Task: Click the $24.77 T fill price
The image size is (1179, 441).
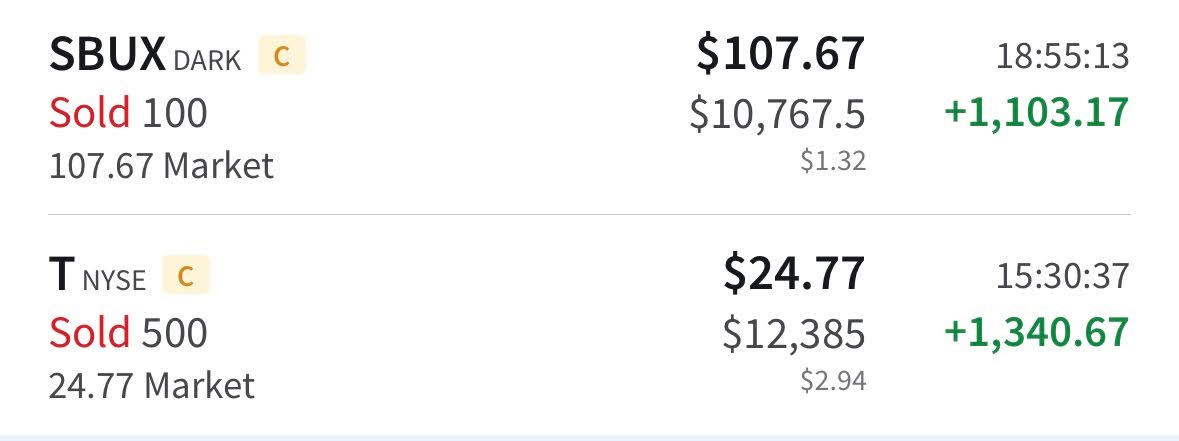Action: click(794, 273)
